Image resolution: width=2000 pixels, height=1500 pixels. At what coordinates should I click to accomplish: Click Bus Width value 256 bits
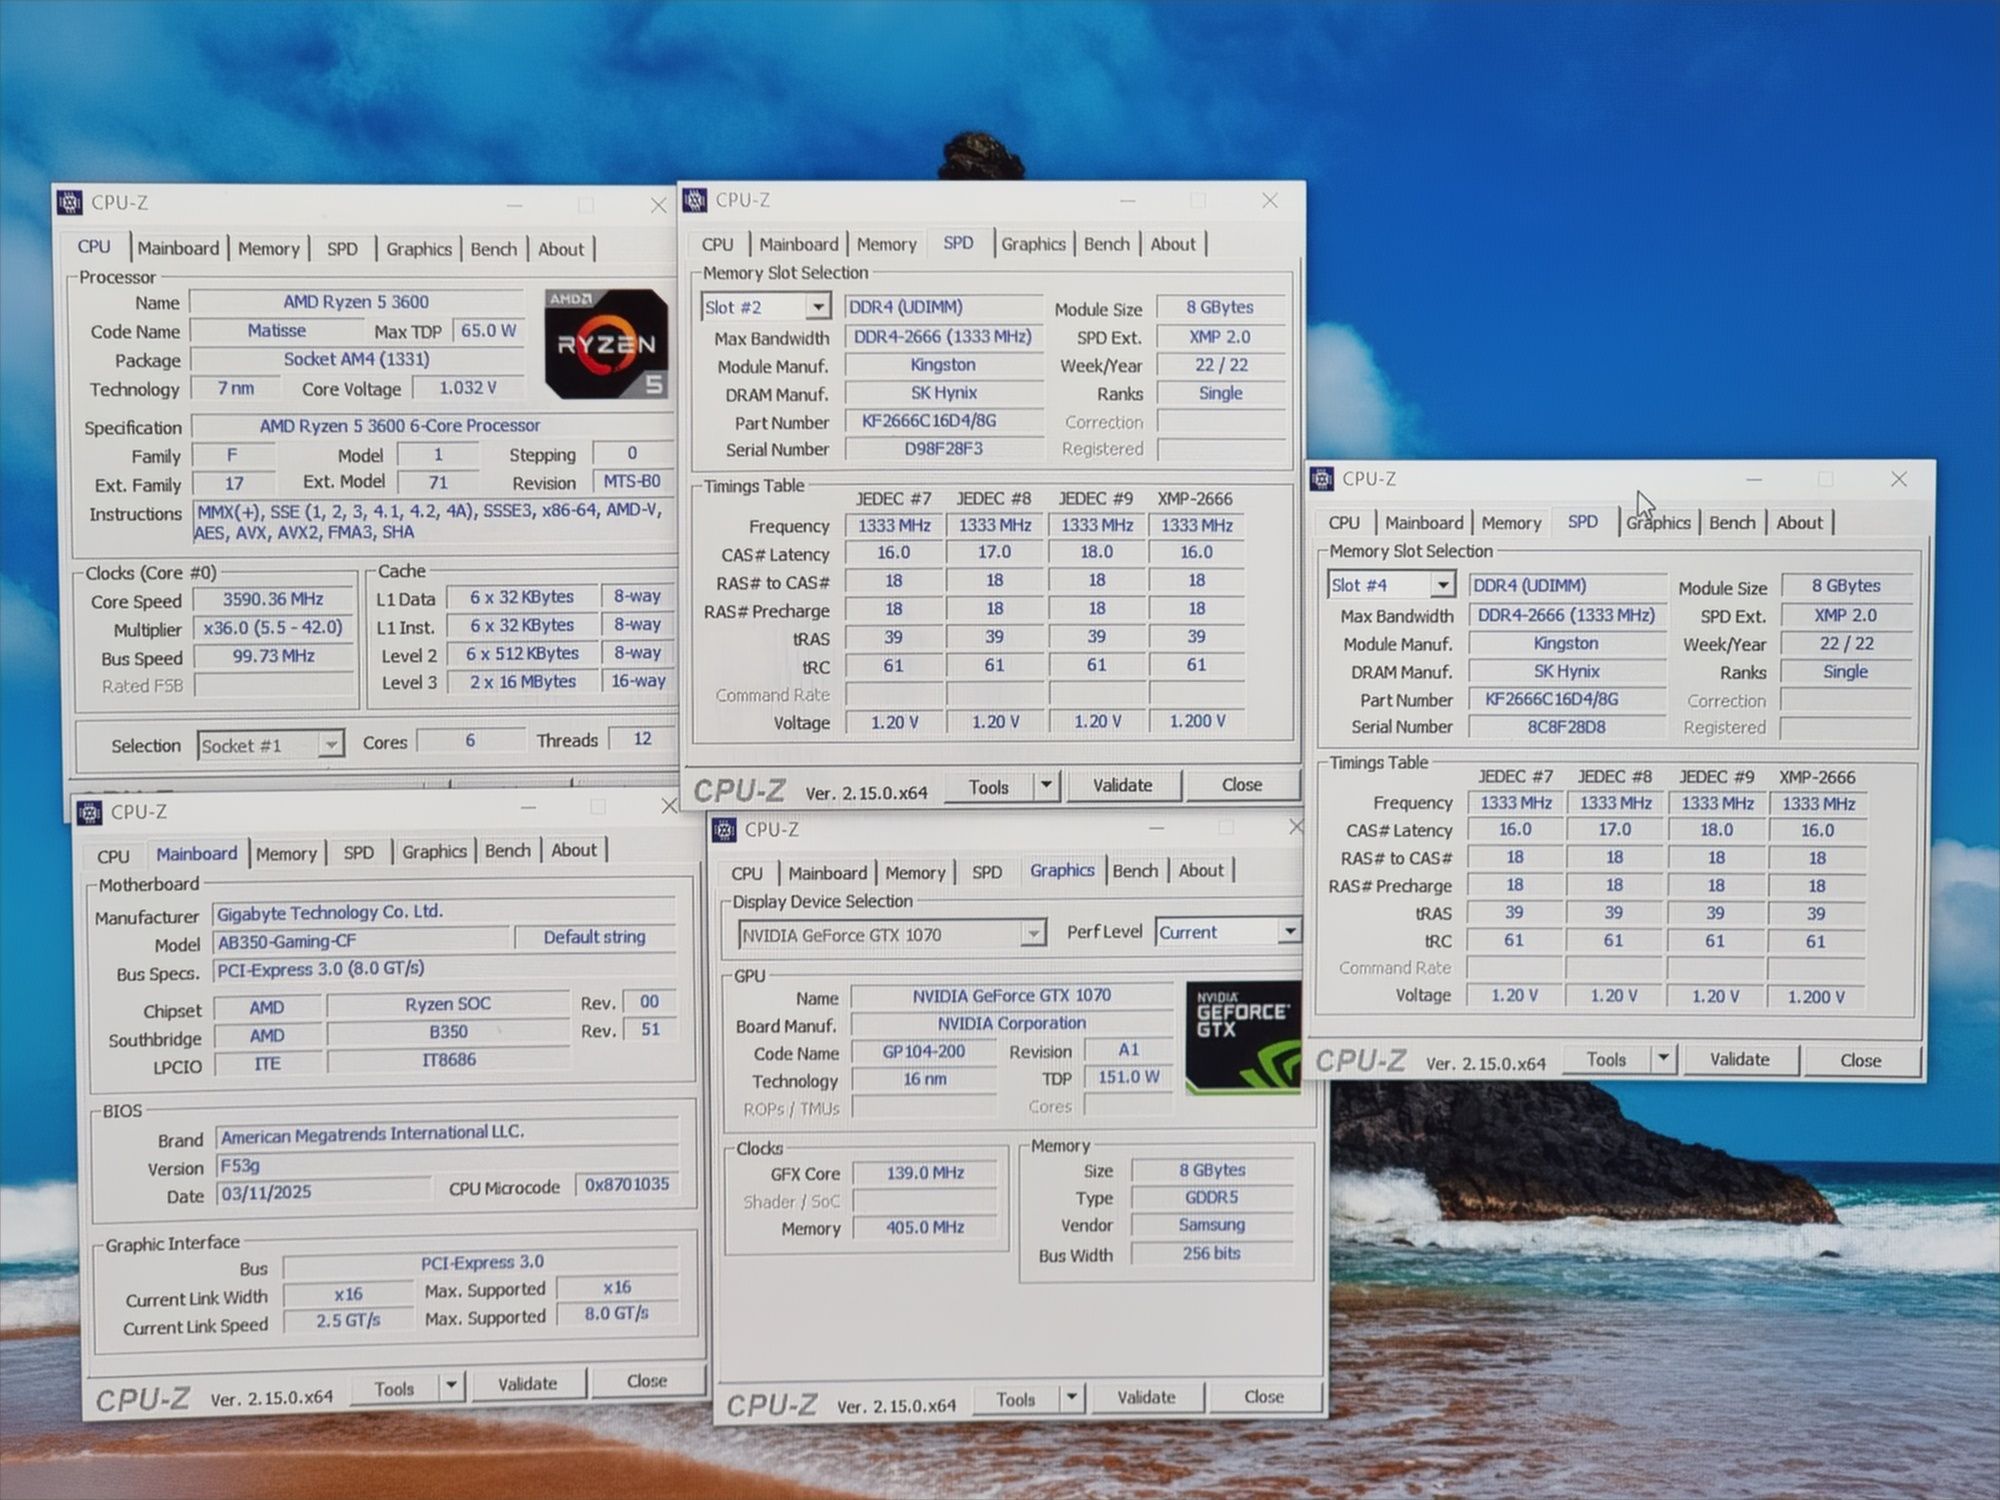1212,1253
